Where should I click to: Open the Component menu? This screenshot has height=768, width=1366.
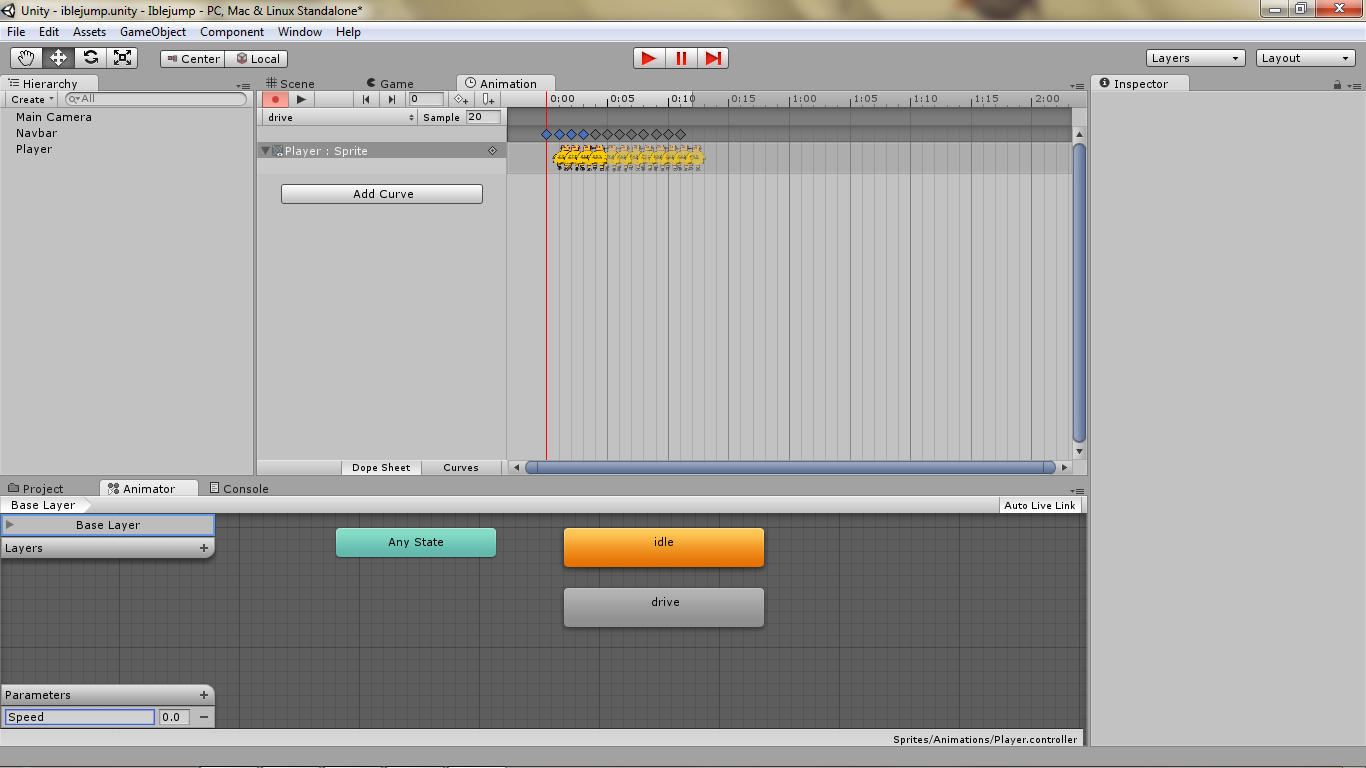(232, 32)
